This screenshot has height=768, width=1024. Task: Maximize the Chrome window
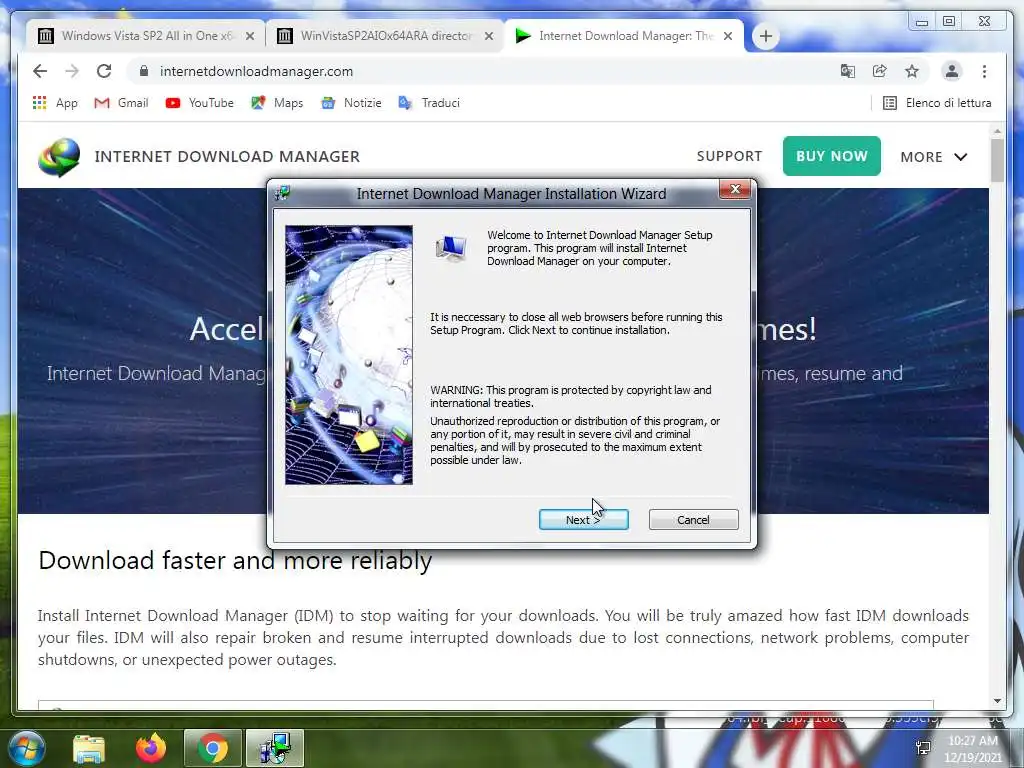(x=949, y=22)
